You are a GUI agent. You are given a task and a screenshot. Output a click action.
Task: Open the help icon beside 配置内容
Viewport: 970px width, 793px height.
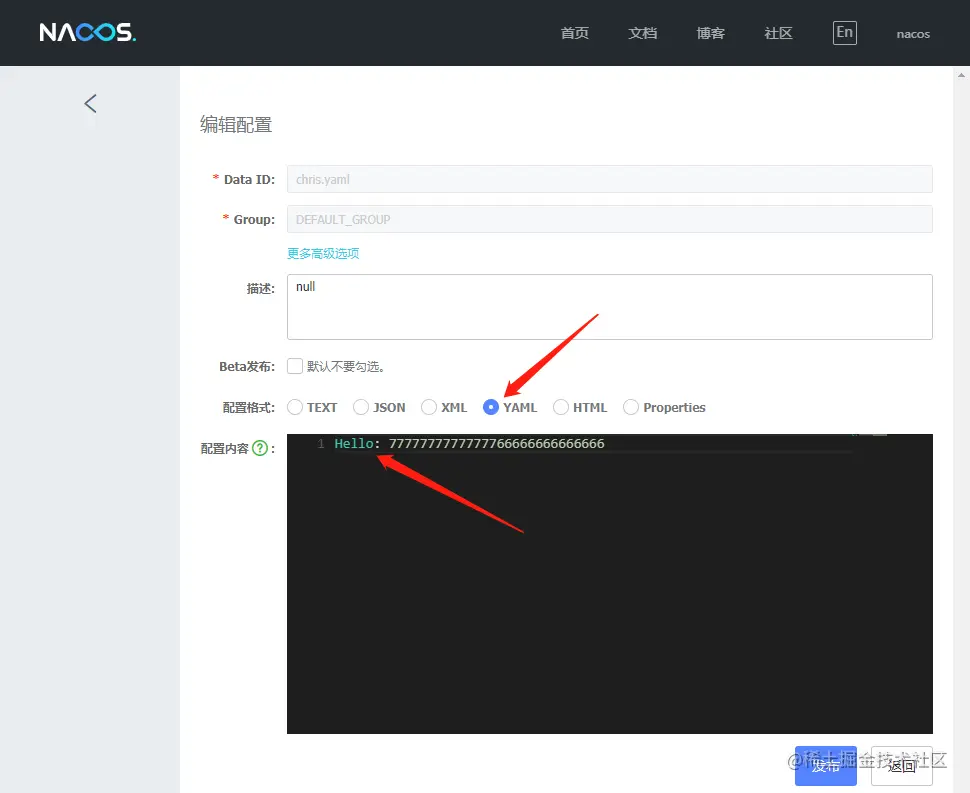point(260,448)
